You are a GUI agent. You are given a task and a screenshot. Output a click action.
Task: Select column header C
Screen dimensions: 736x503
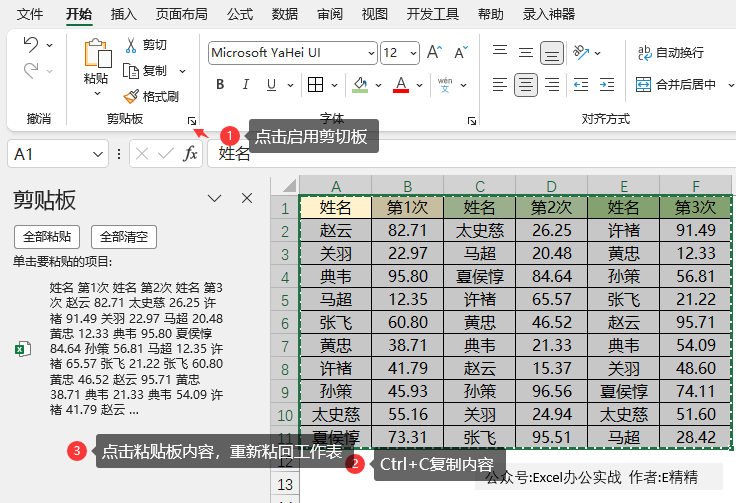[x=479, y=186]
